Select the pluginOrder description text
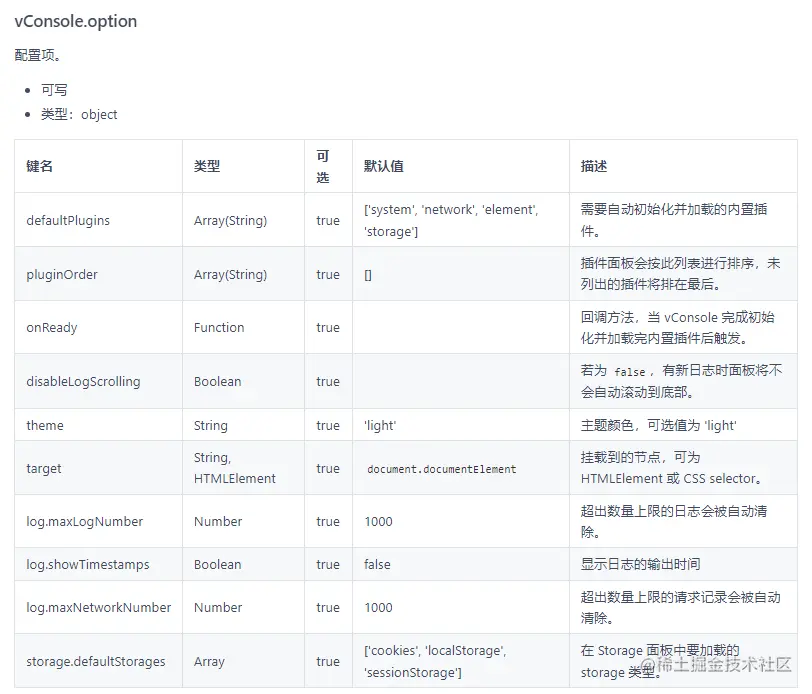 pyautogui.click(x=680, y=274)
